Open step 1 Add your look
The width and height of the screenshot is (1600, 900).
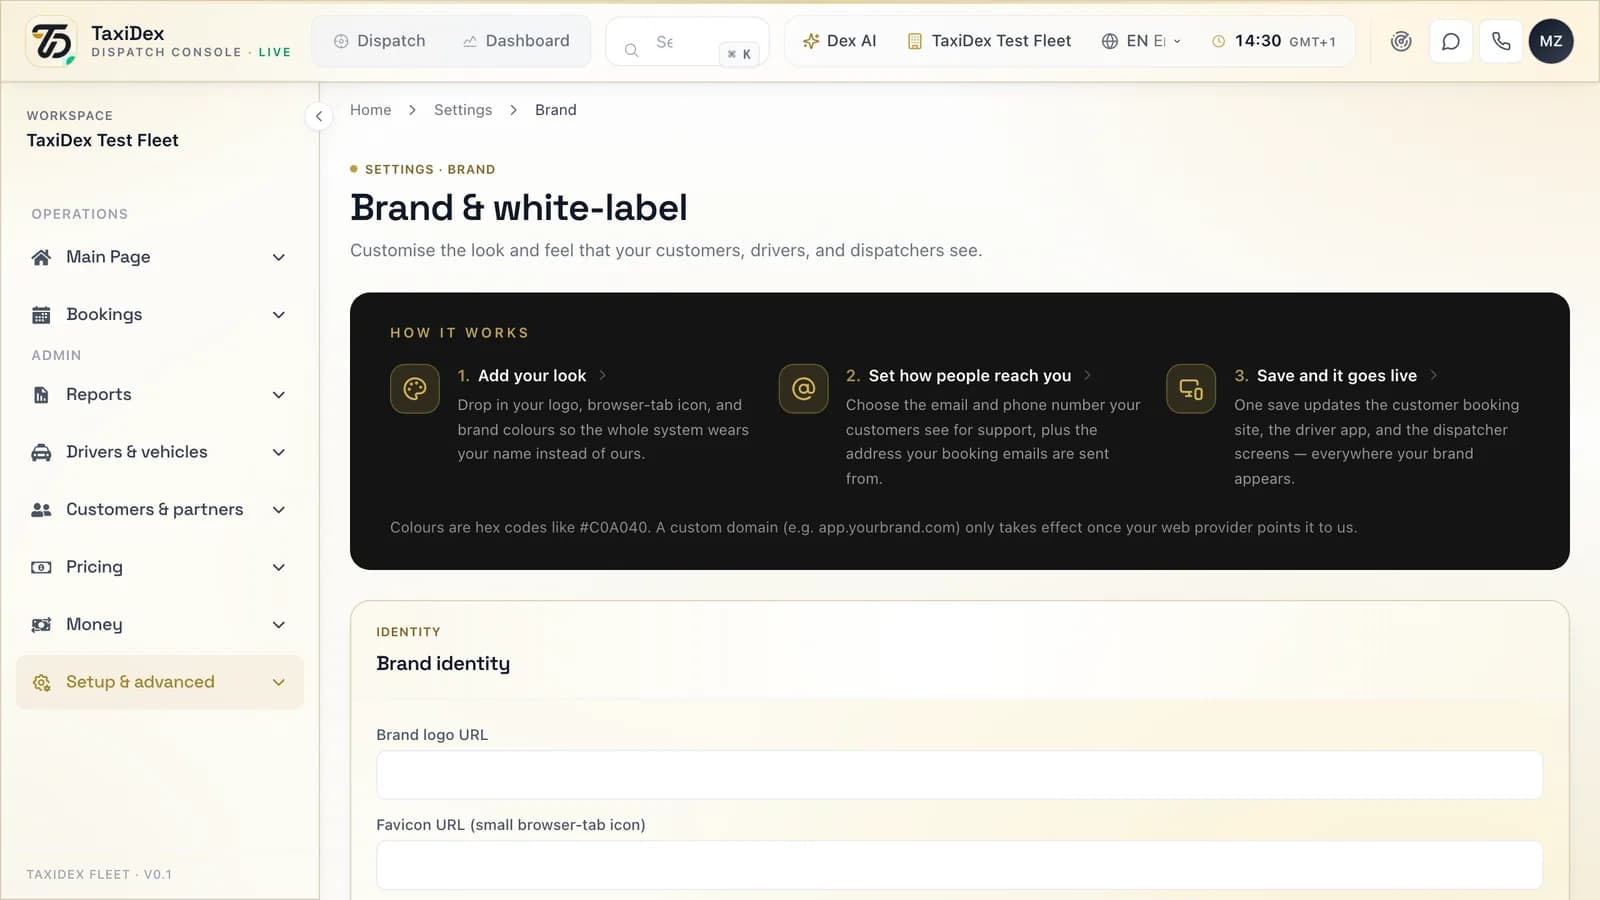click(532, 376)
